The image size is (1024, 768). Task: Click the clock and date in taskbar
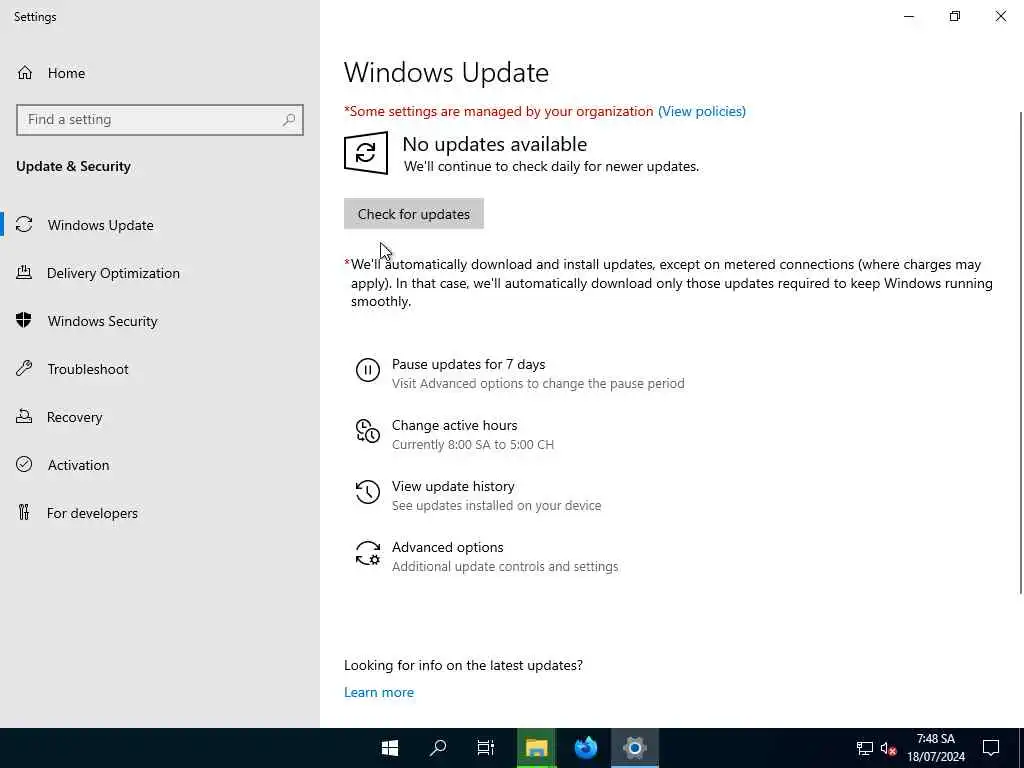point(935,748)
